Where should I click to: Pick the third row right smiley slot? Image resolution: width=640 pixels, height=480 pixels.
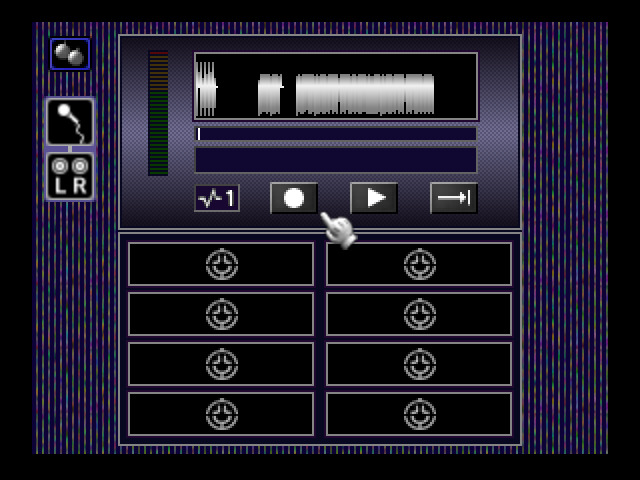point(419,364)
